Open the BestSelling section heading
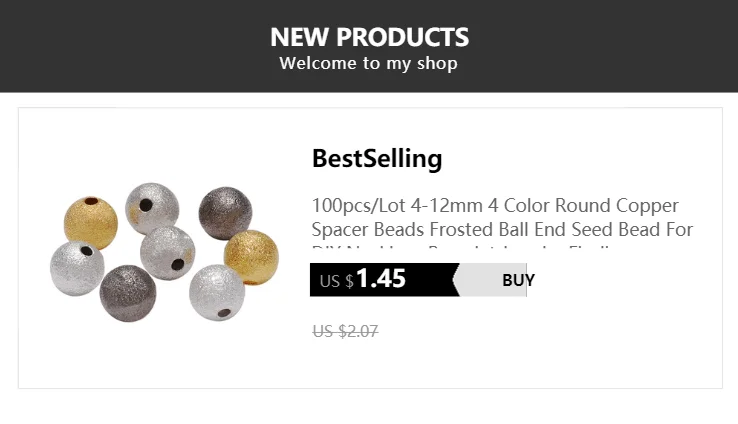This screenshot has width=738, height=424. pyautogui.click(x=377, y=158)
